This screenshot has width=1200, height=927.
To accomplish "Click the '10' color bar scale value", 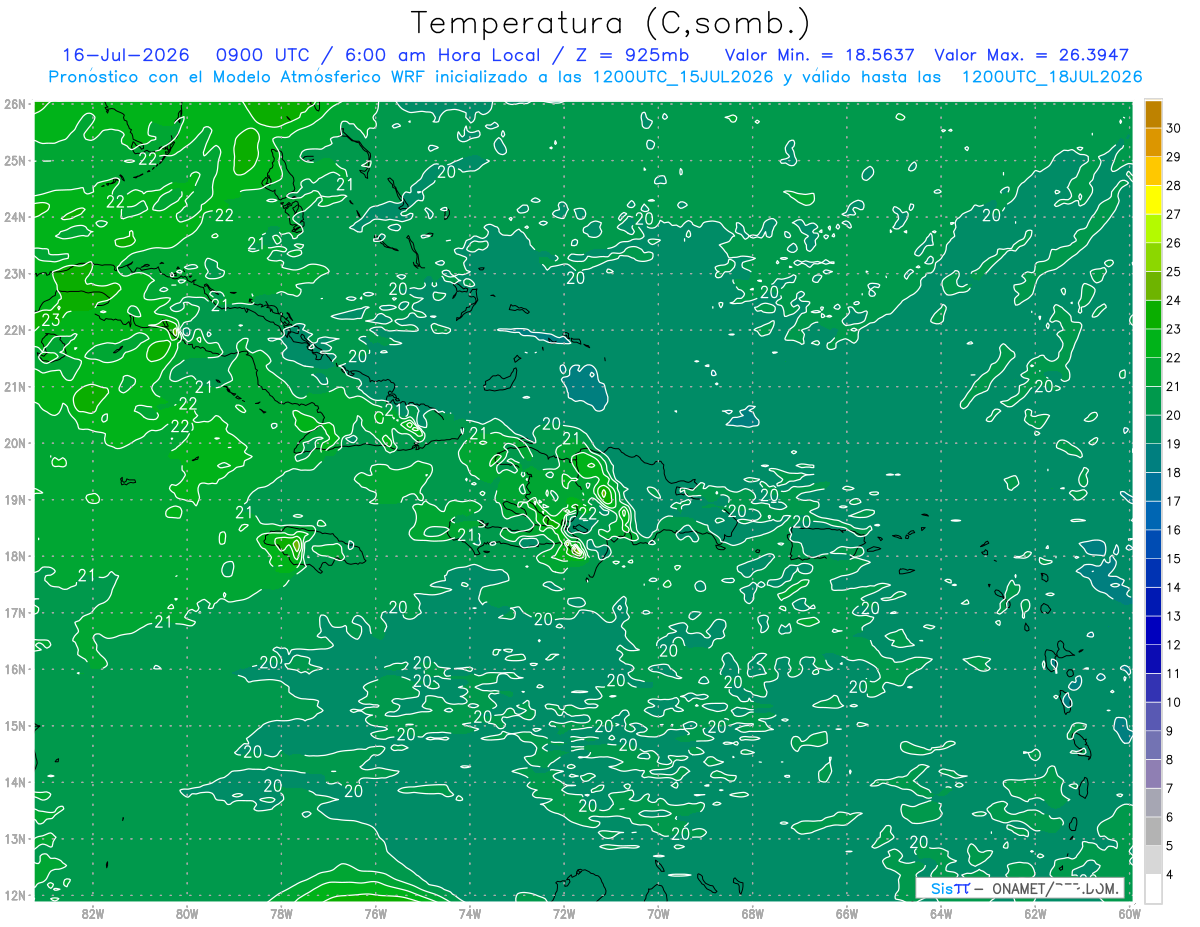I will 1174,702.
